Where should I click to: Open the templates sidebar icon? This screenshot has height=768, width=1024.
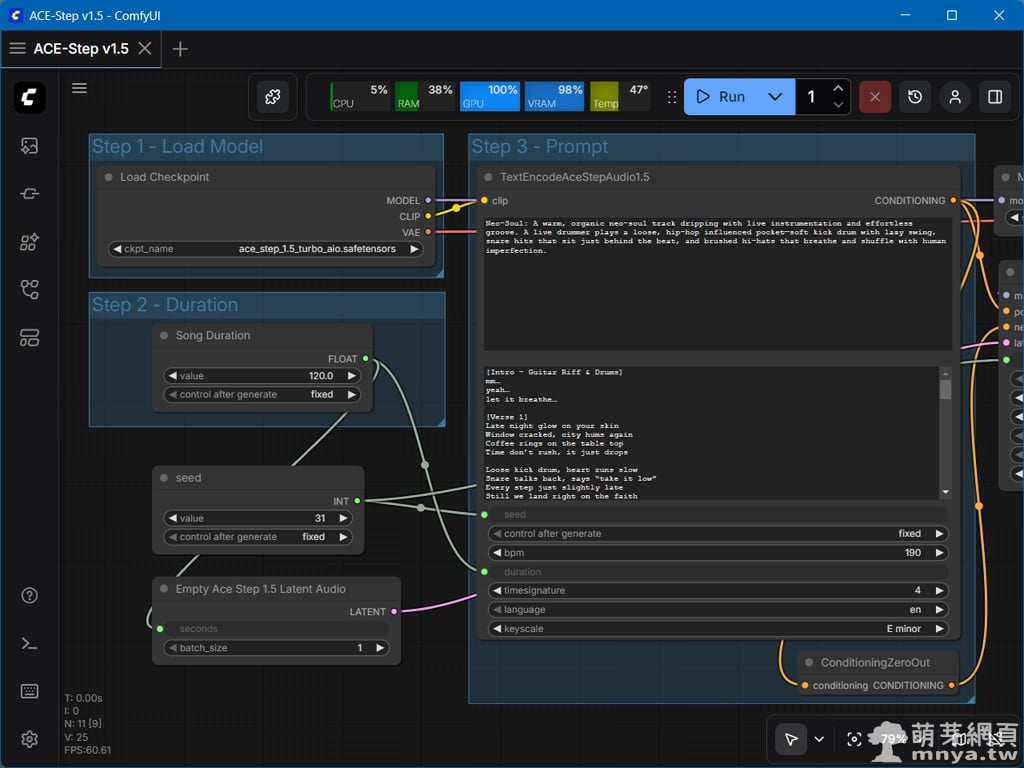[29, 338]
